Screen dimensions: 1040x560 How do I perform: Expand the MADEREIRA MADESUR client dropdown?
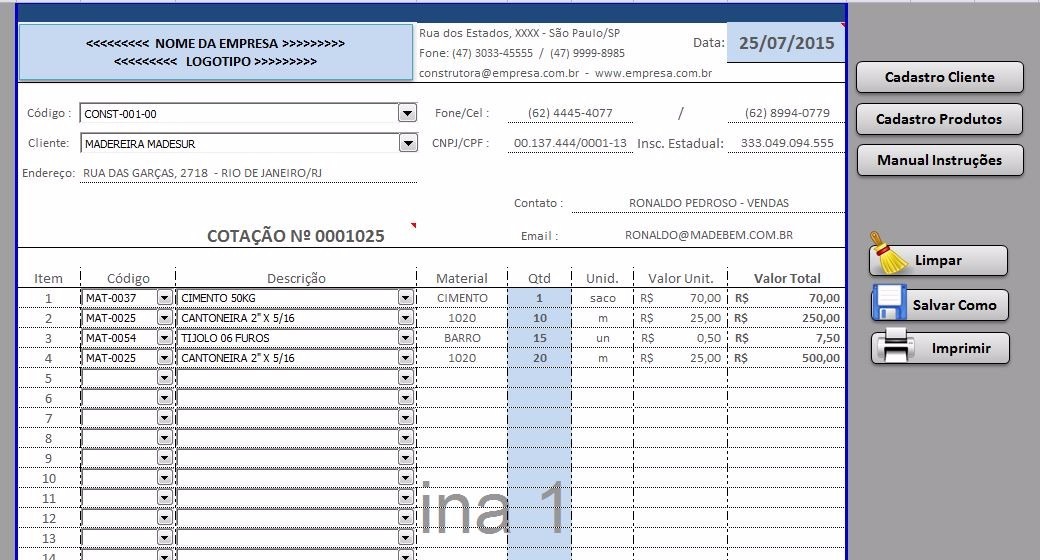tap(407, 143)
